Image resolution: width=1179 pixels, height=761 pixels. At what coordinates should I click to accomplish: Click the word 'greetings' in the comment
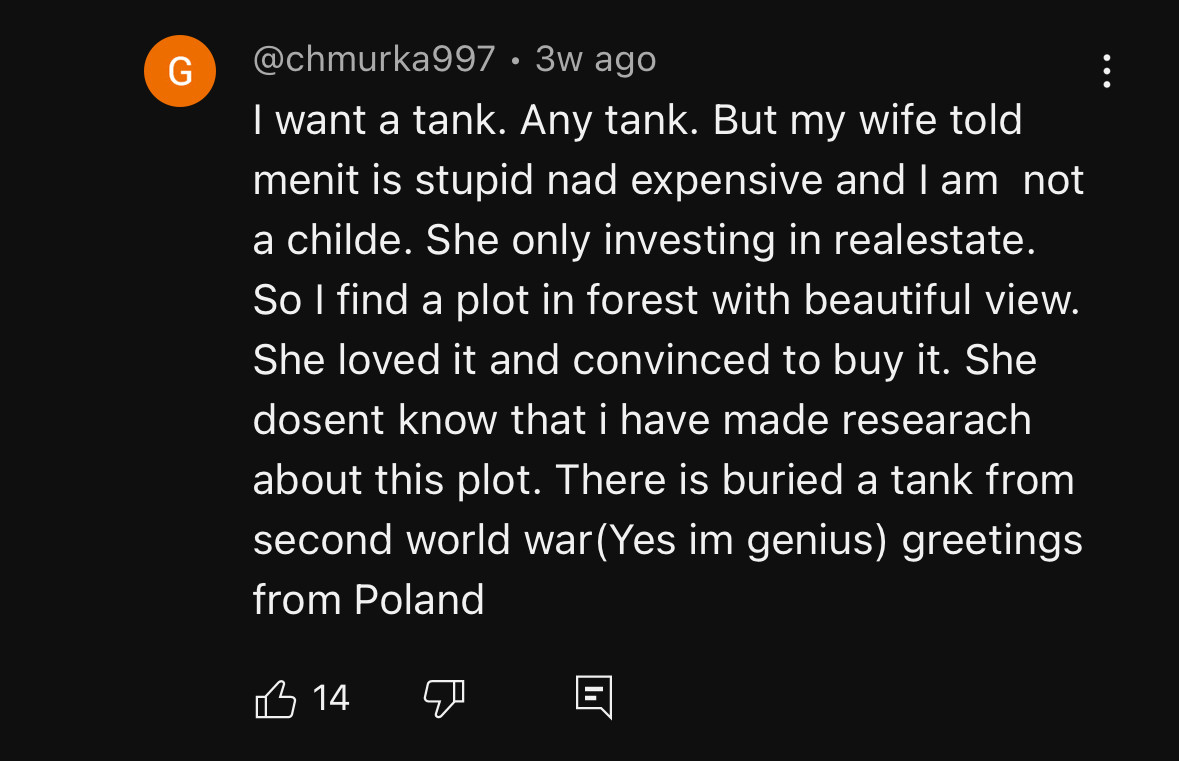(991, 540)
